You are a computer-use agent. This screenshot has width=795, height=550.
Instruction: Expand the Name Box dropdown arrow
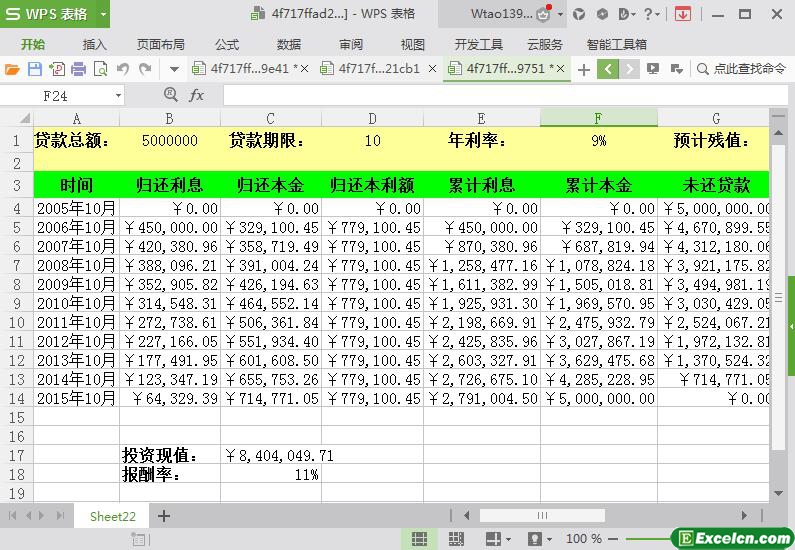coord(118,95)
